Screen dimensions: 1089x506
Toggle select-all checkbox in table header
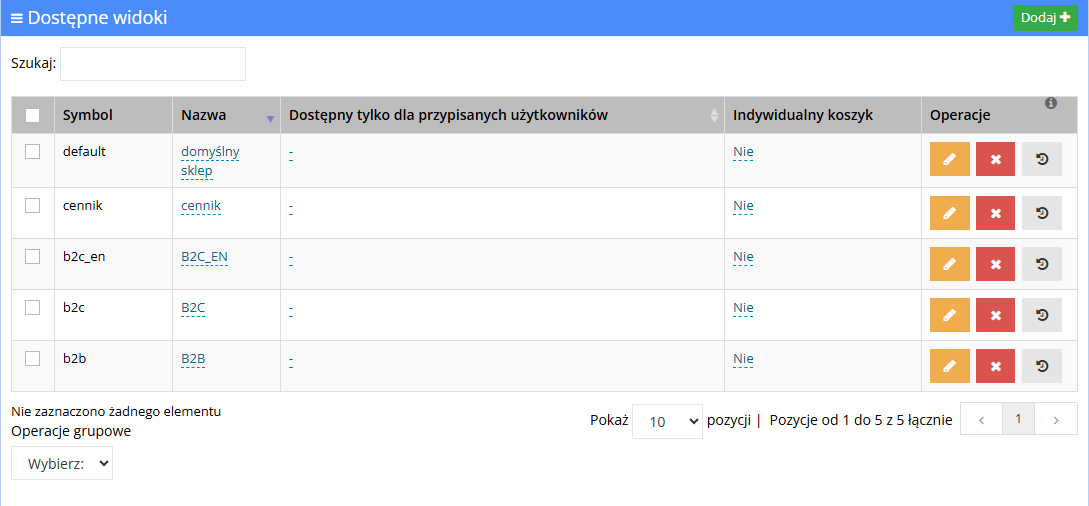click(x=33, y=115)
